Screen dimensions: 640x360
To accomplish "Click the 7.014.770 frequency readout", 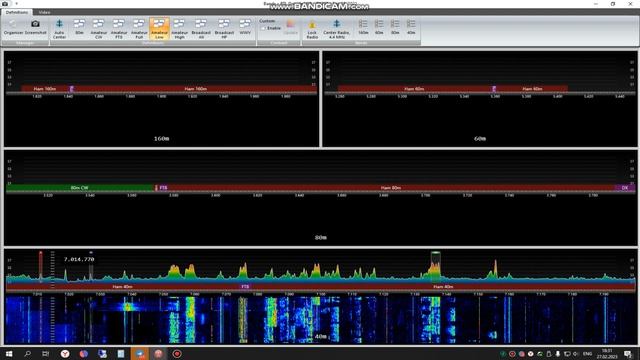I will tap(79, 259).
